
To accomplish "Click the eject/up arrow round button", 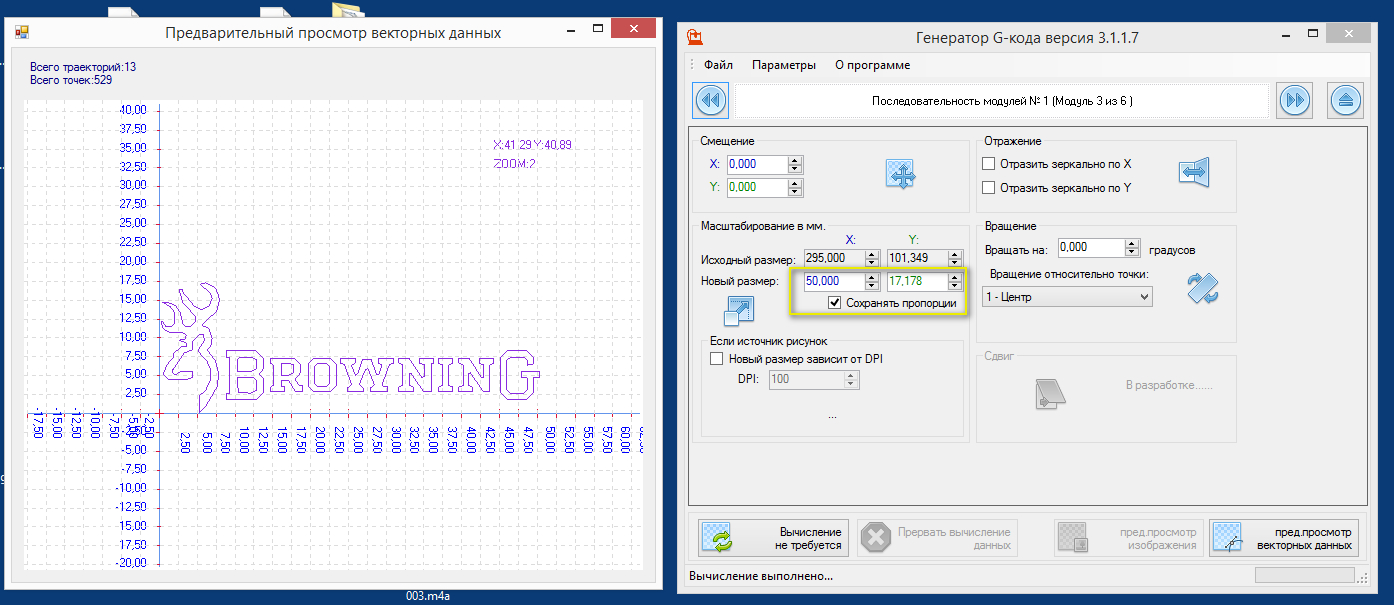I will (1346, 100).
